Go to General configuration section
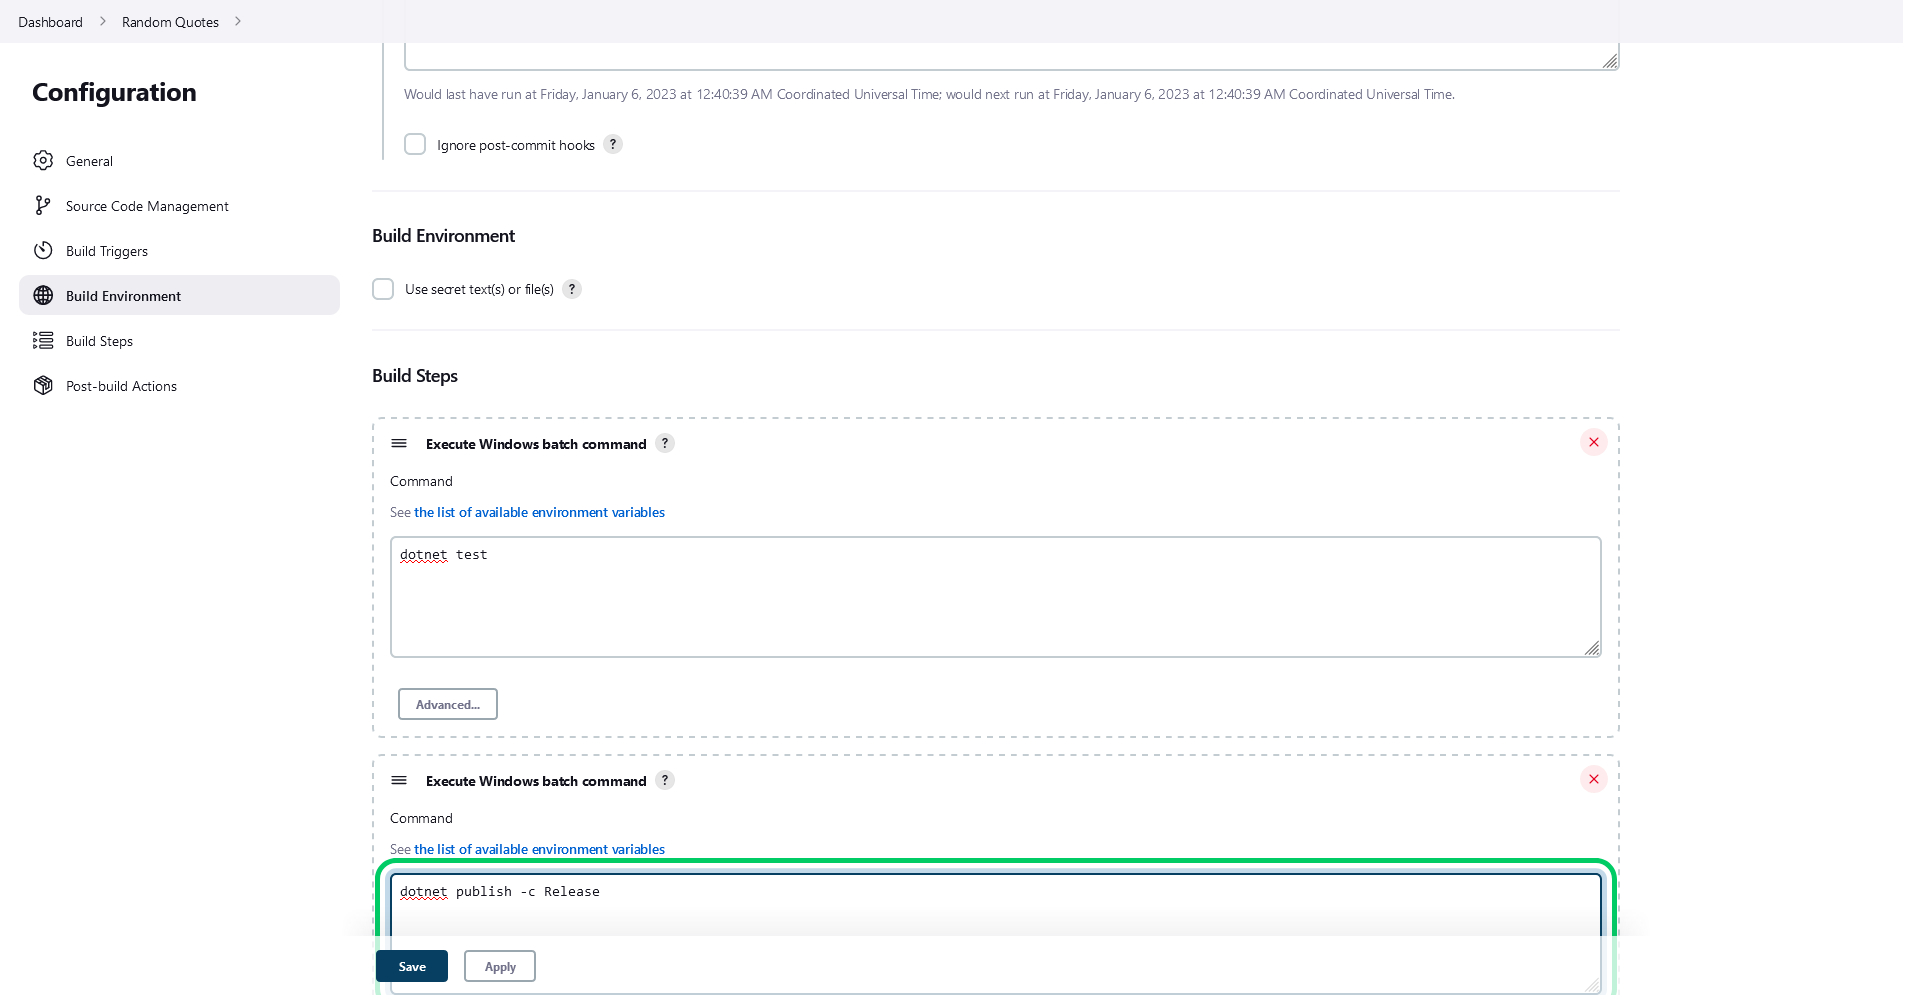Viewport: 1920px width, 995px height. 179,160
